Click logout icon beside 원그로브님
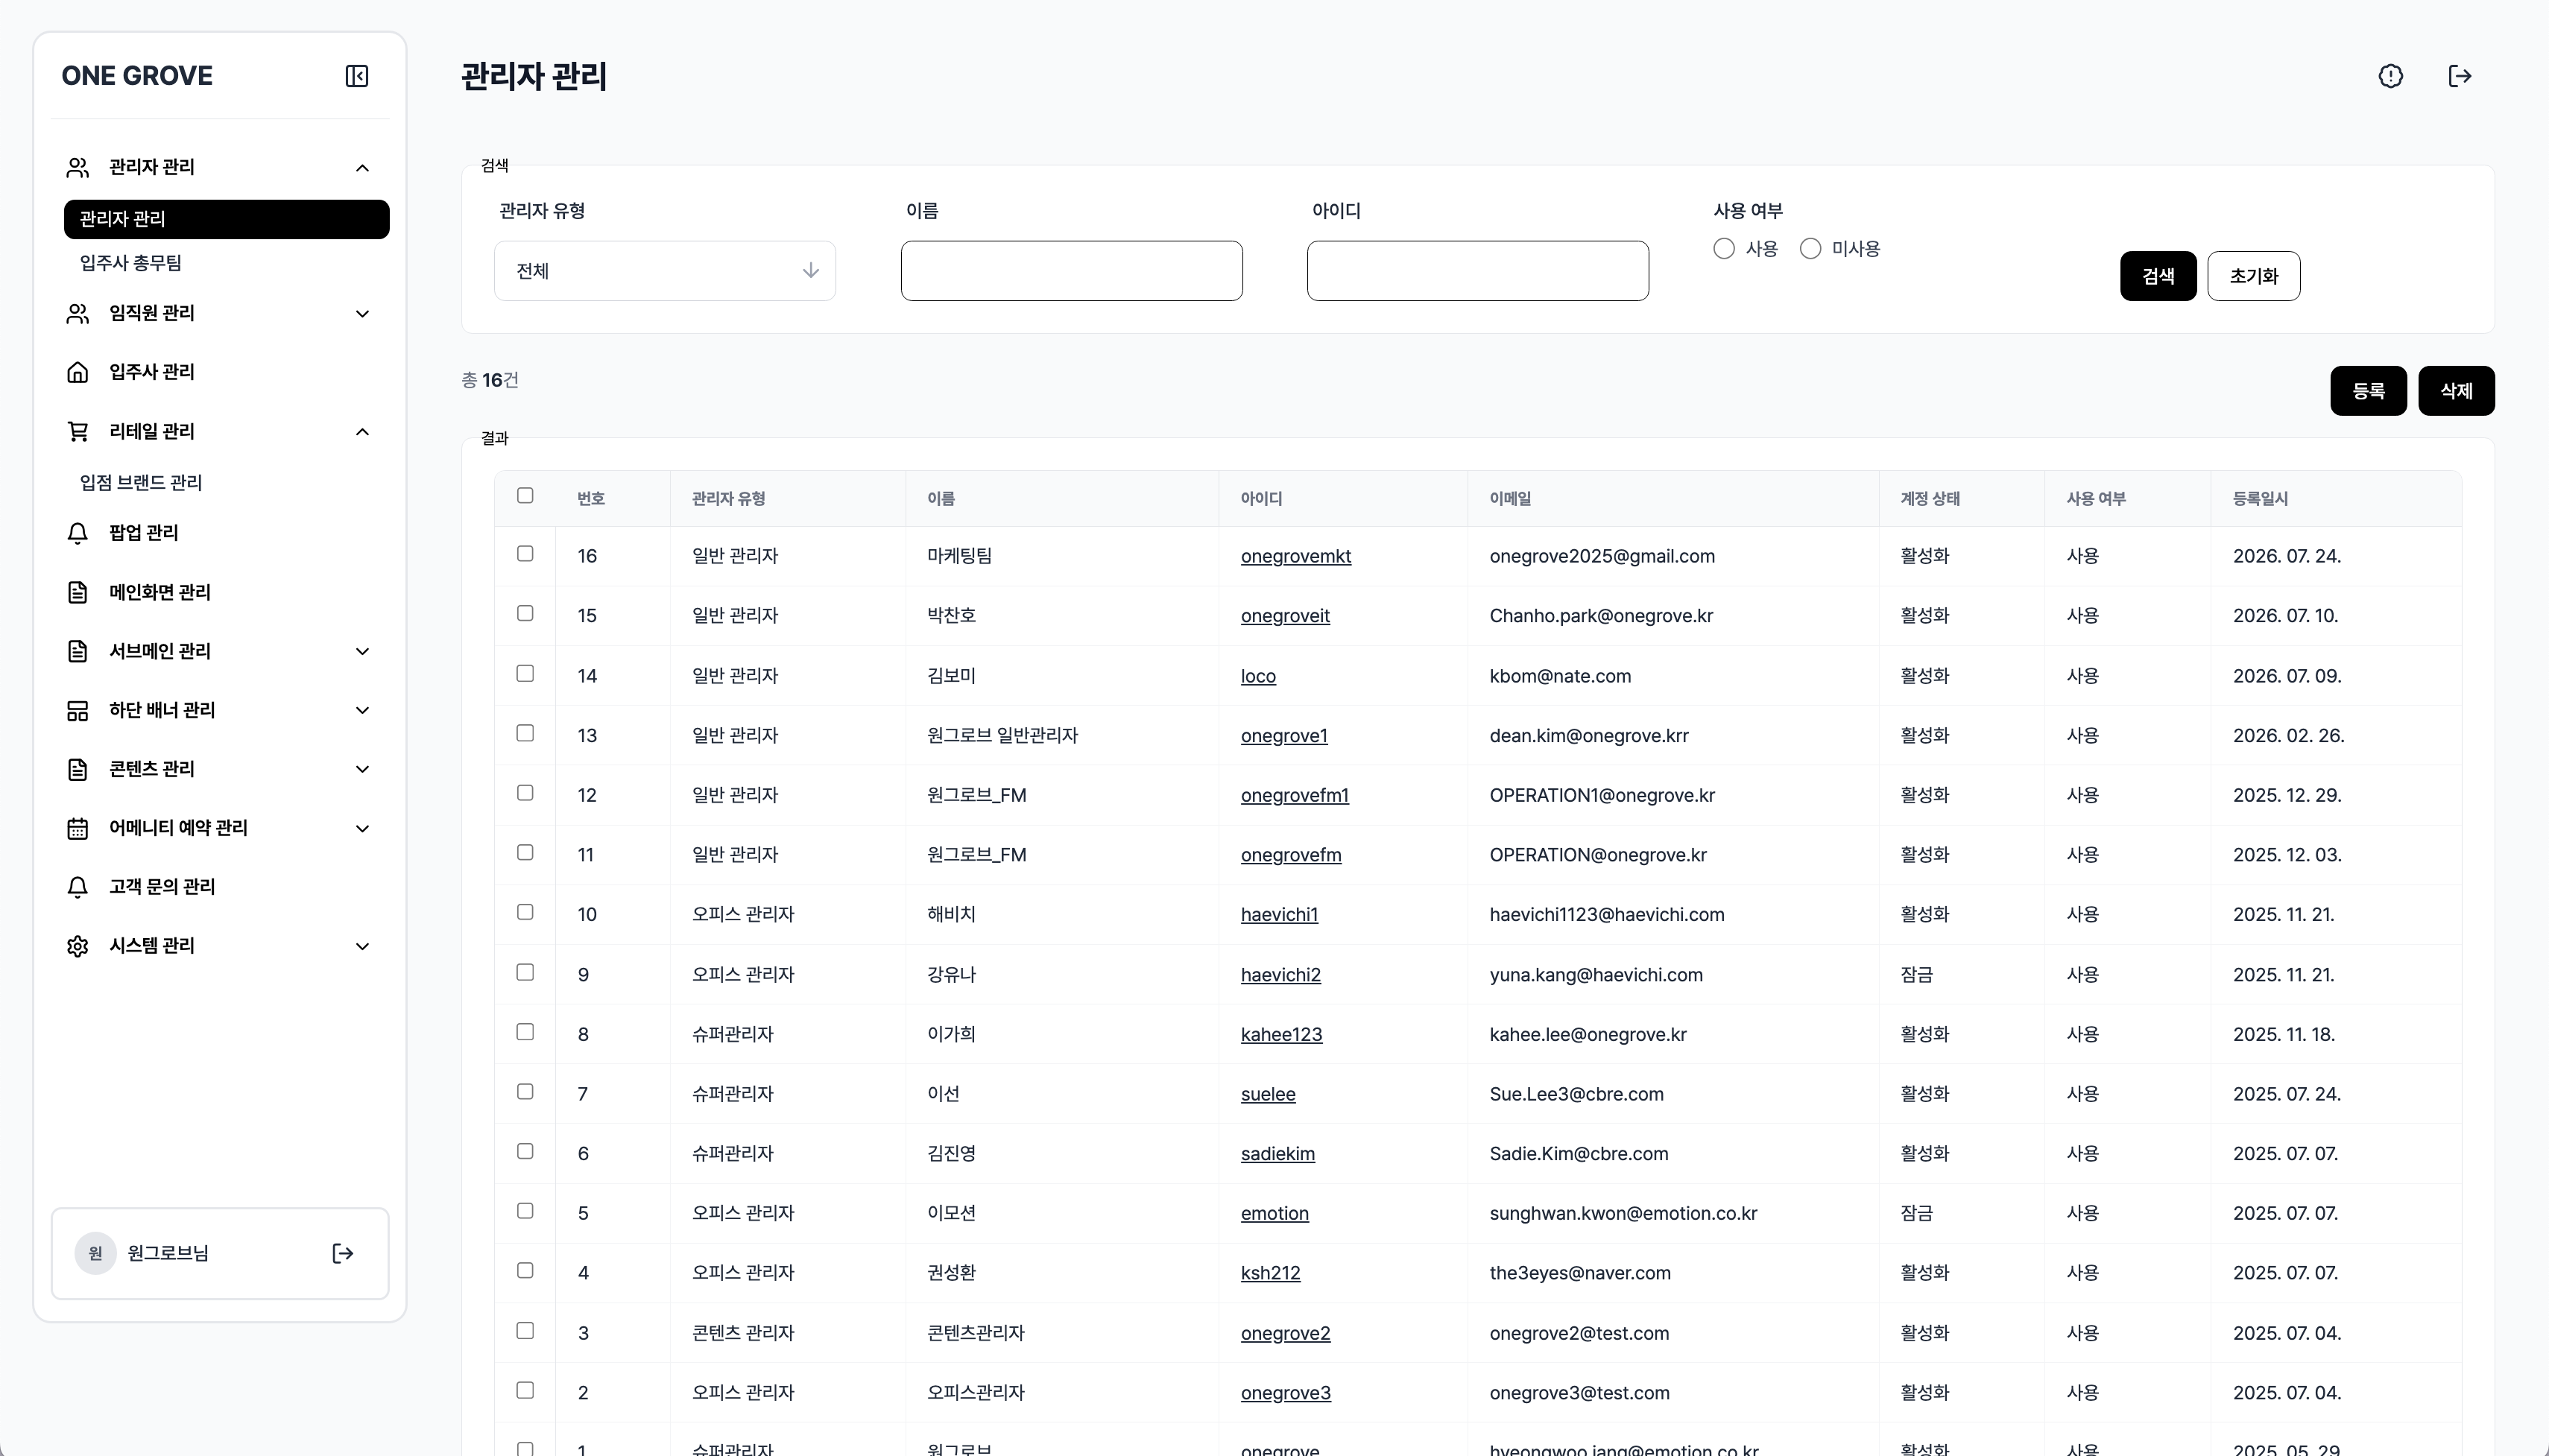 (x=342, y=1253)
